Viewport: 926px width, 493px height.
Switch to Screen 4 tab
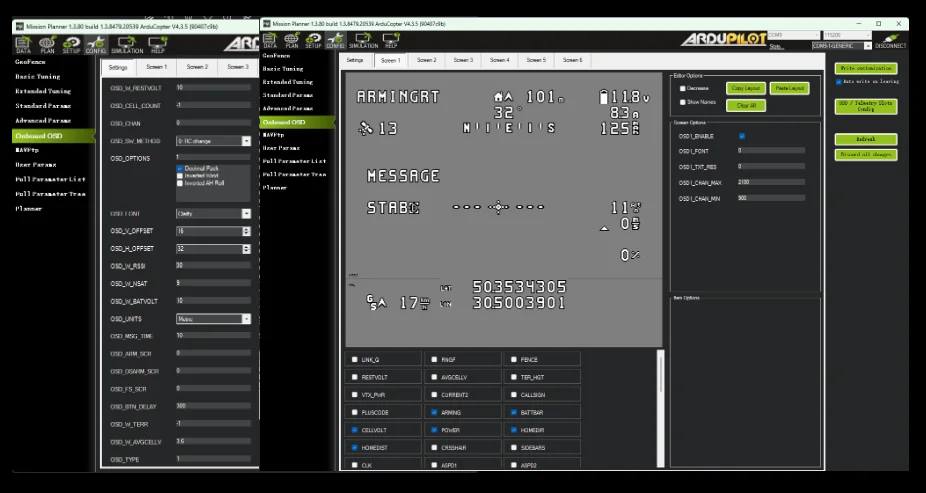coord(499,60)
